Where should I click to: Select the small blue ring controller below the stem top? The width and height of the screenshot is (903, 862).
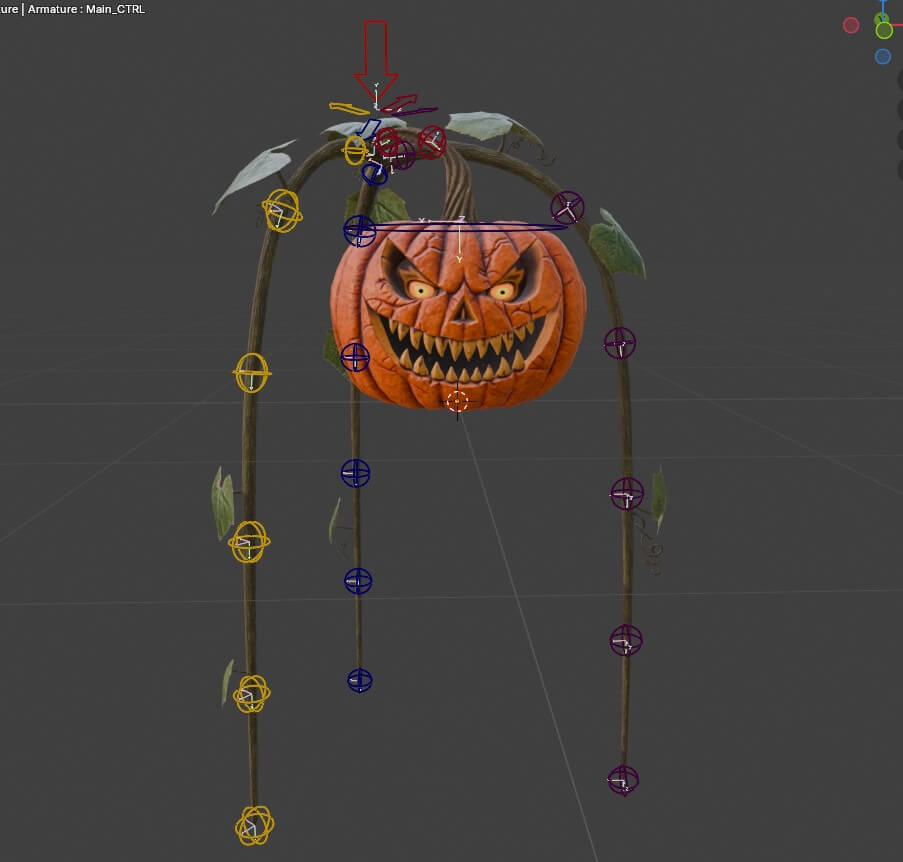(x=374, y=173)
